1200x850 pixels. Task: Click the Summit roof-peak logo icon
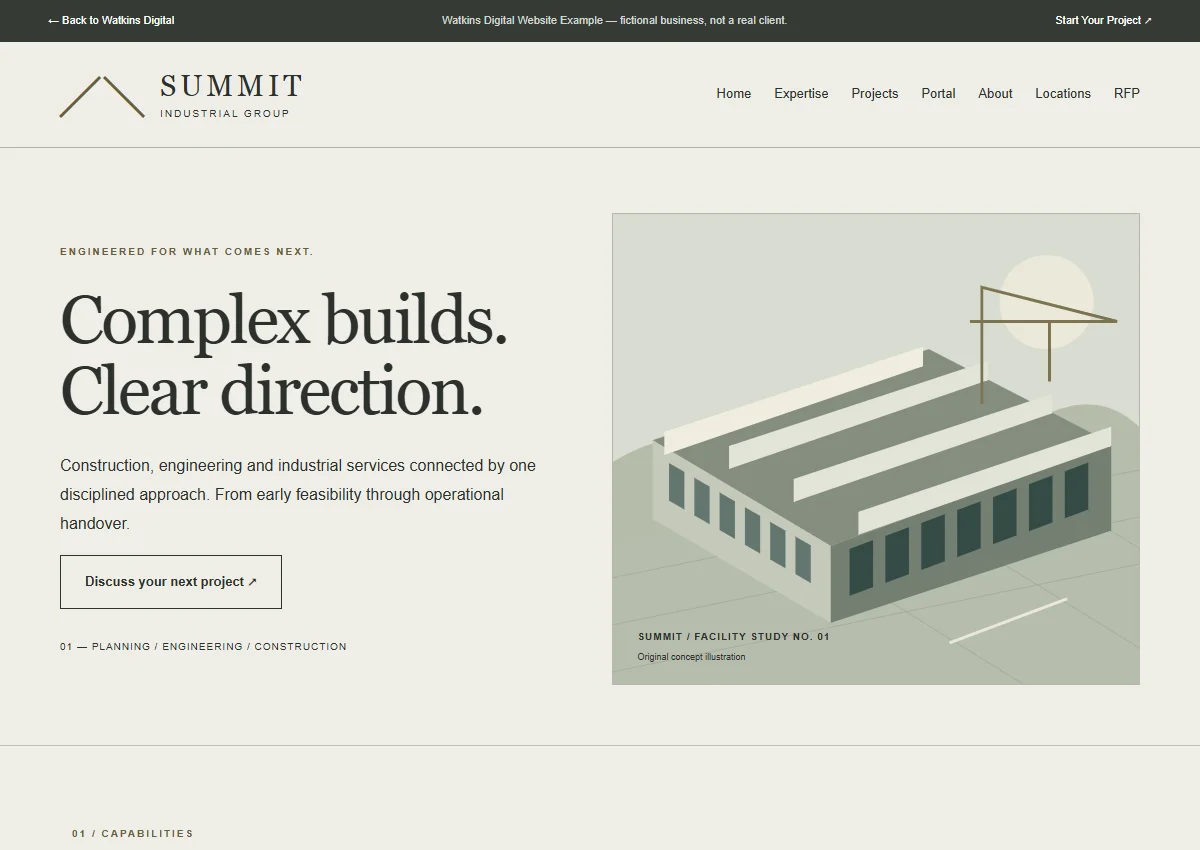pos(102,97)
